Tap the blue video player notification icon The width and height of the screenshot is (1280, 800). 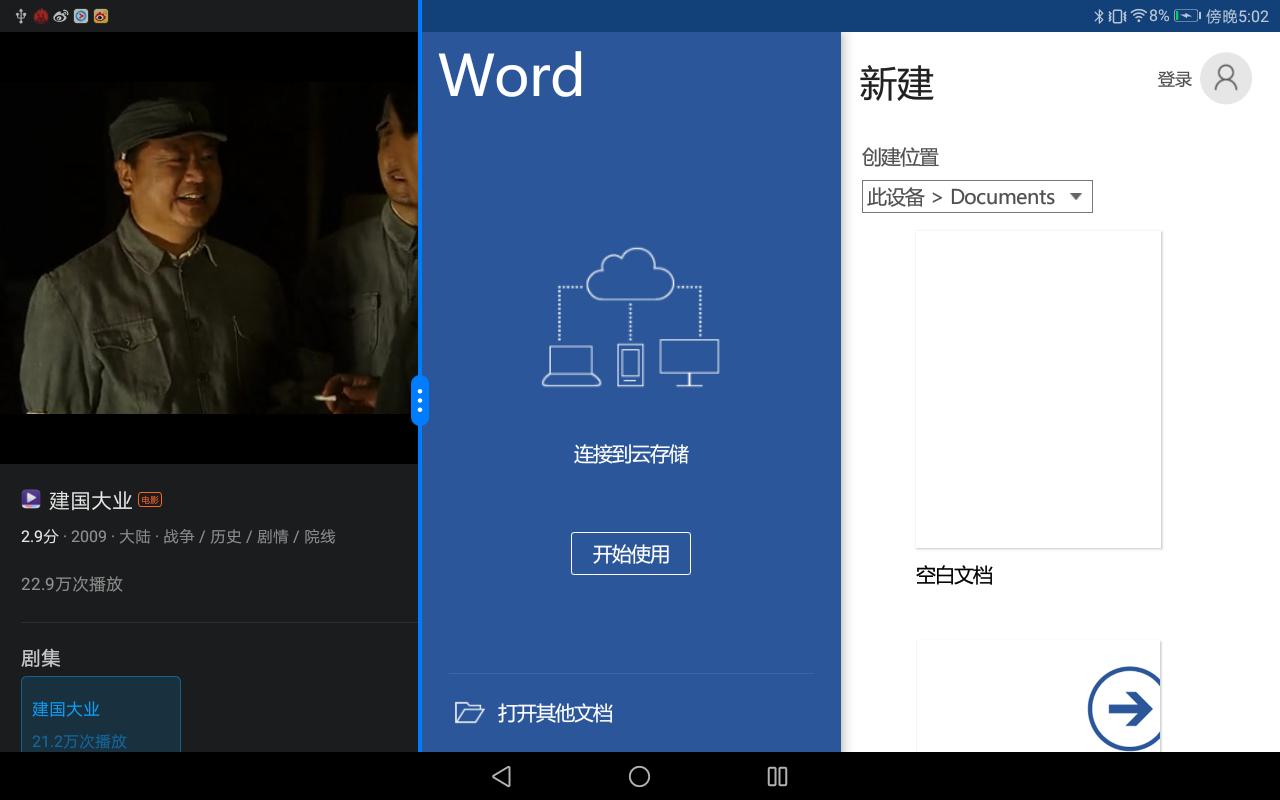coord(81,16)
